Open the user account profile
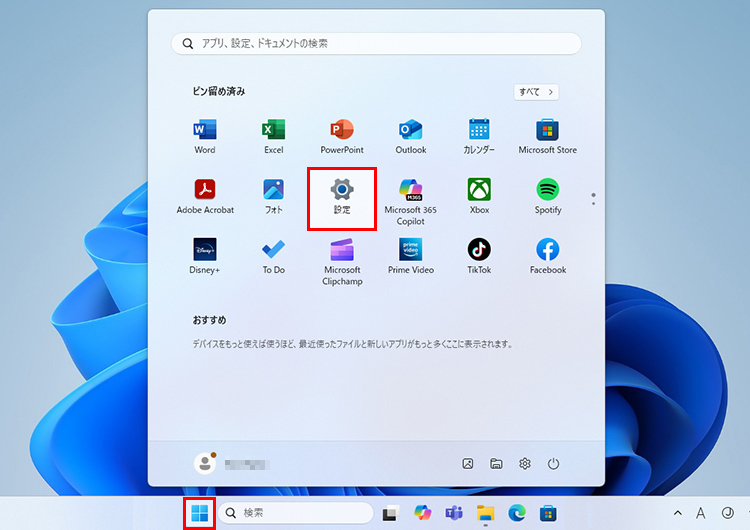 [x=232, y=464]
